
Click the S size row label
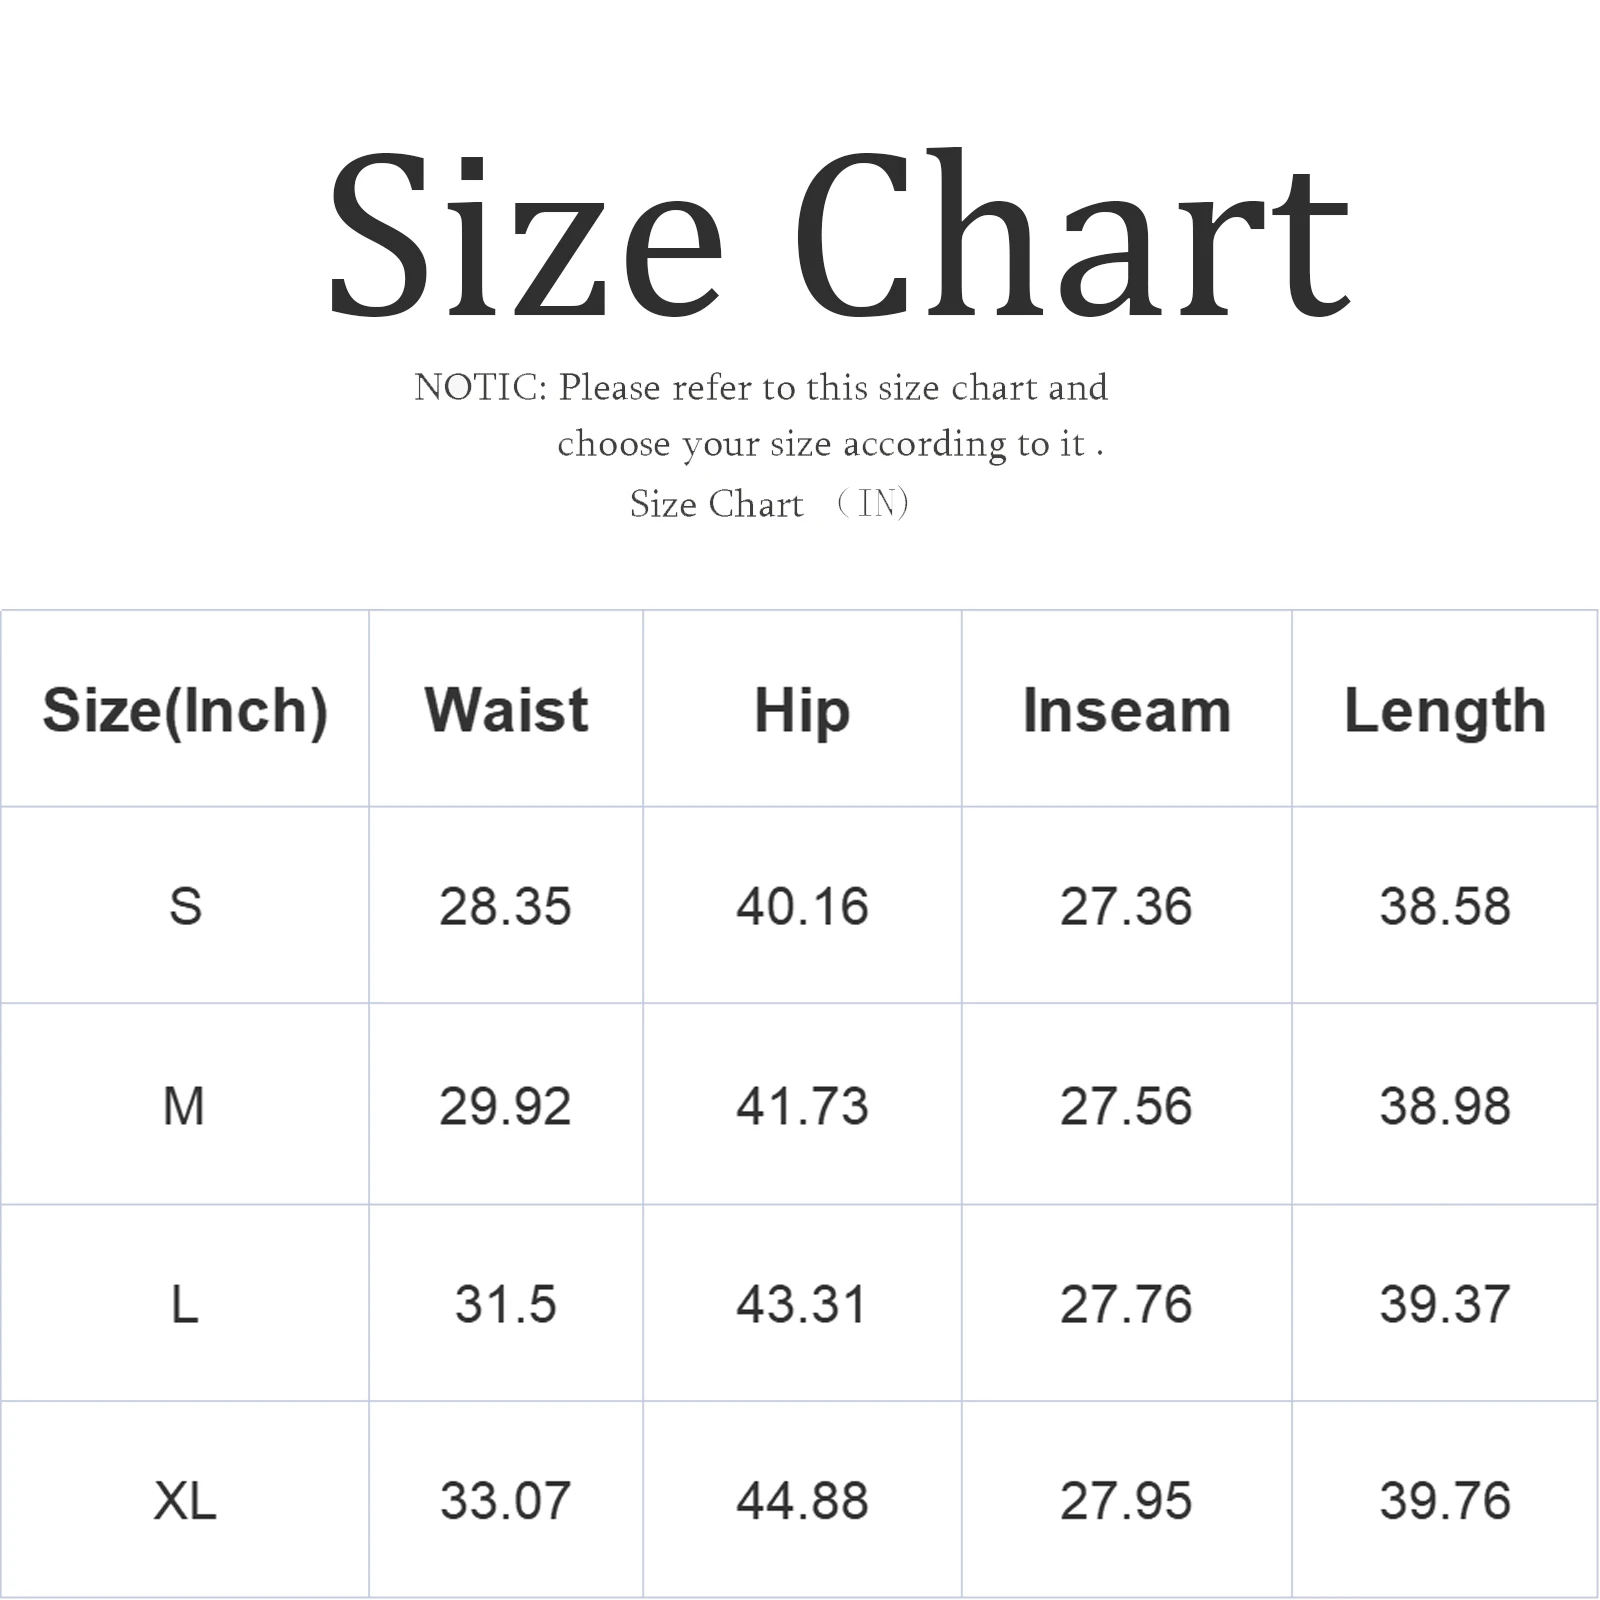(185, 907)
